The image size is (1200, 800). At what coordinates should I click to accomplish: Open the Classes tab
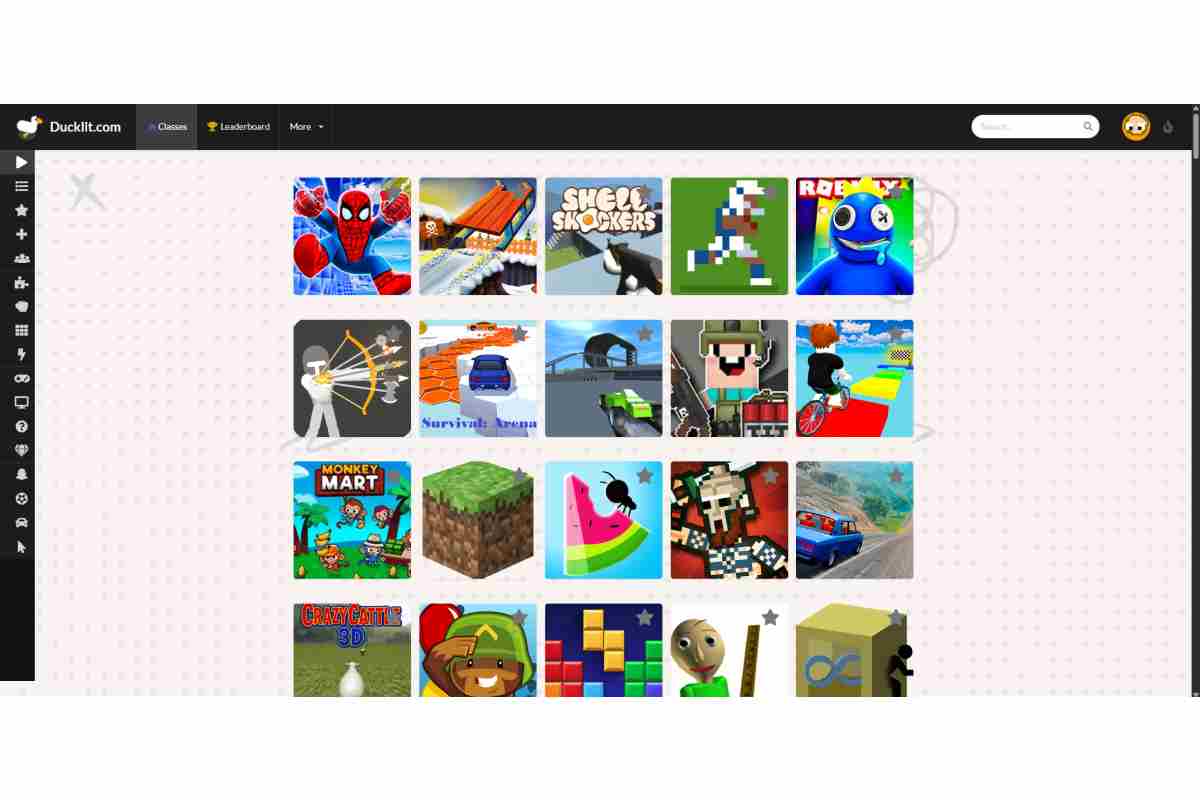pyautogui.click(x=167, y=127)
